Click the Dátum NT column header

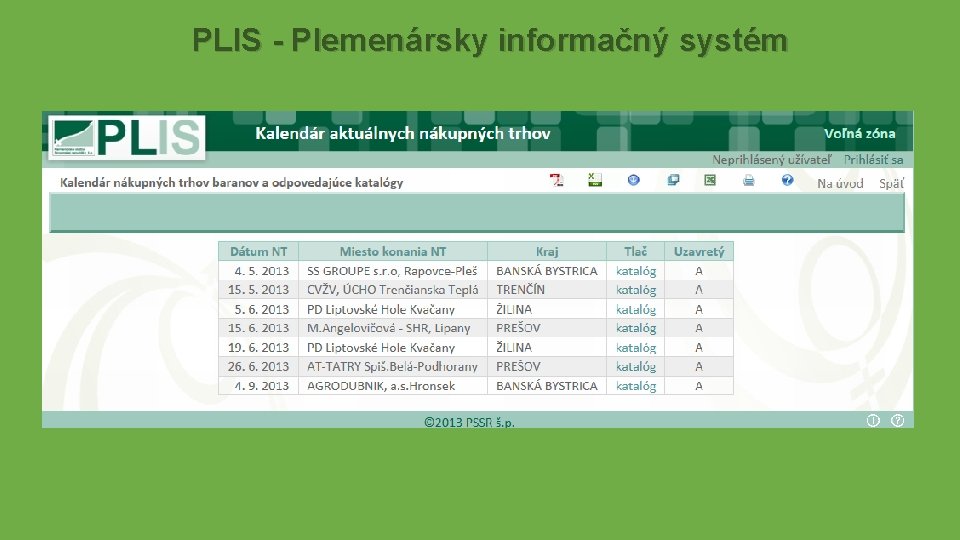click(258, 251)
